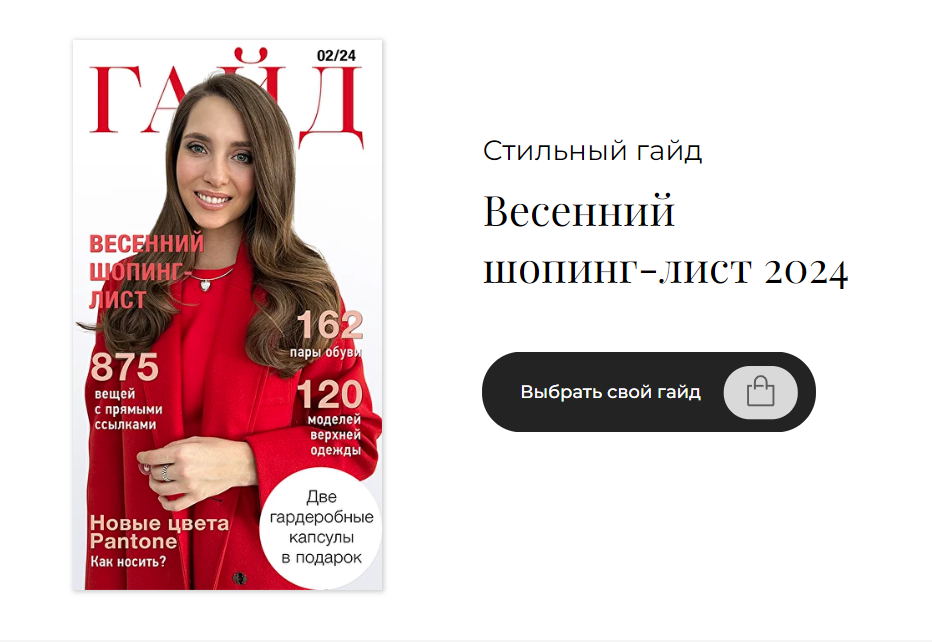The width and height of the screenshot is (932, 642).
Task: Click the shopping bag icon
Action: pyautogui.click(x=760, y=392)
